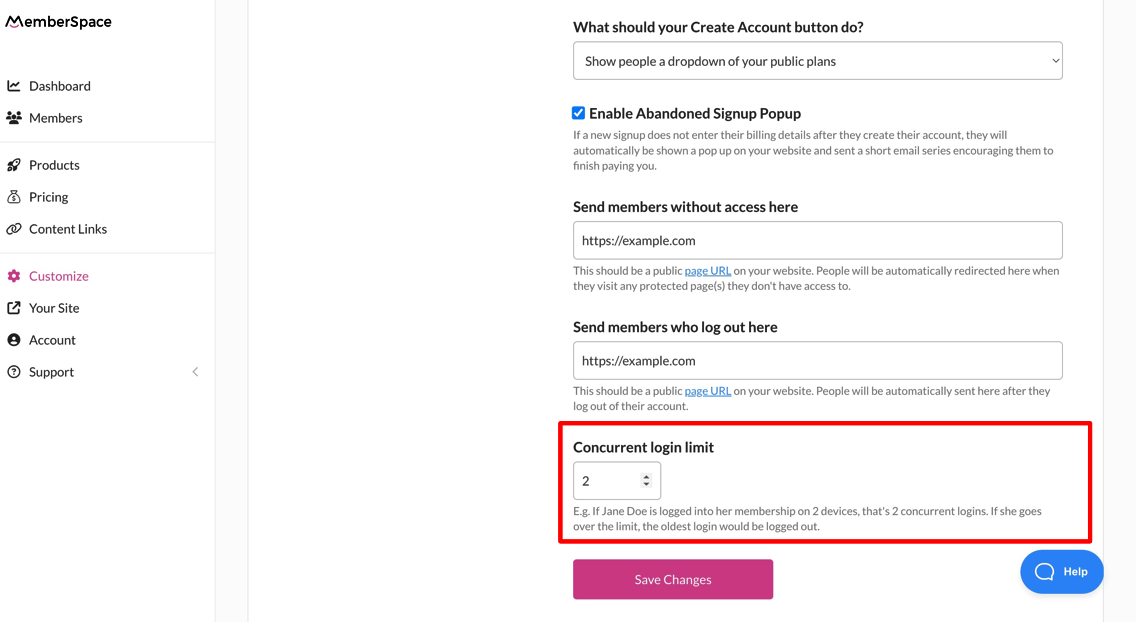Open the Help chat widget
Screen dimensions: 1136x622
(x=1061, y=572)
